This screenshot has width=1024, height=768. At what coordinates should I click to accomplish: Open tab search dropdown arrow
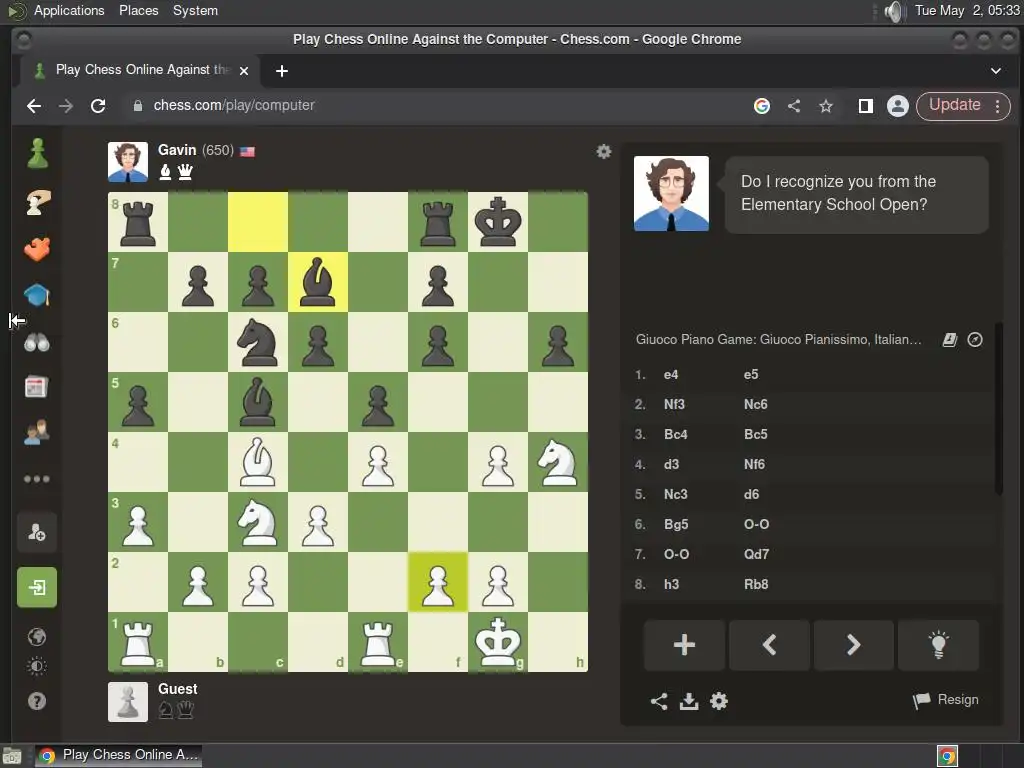[996, 71]
